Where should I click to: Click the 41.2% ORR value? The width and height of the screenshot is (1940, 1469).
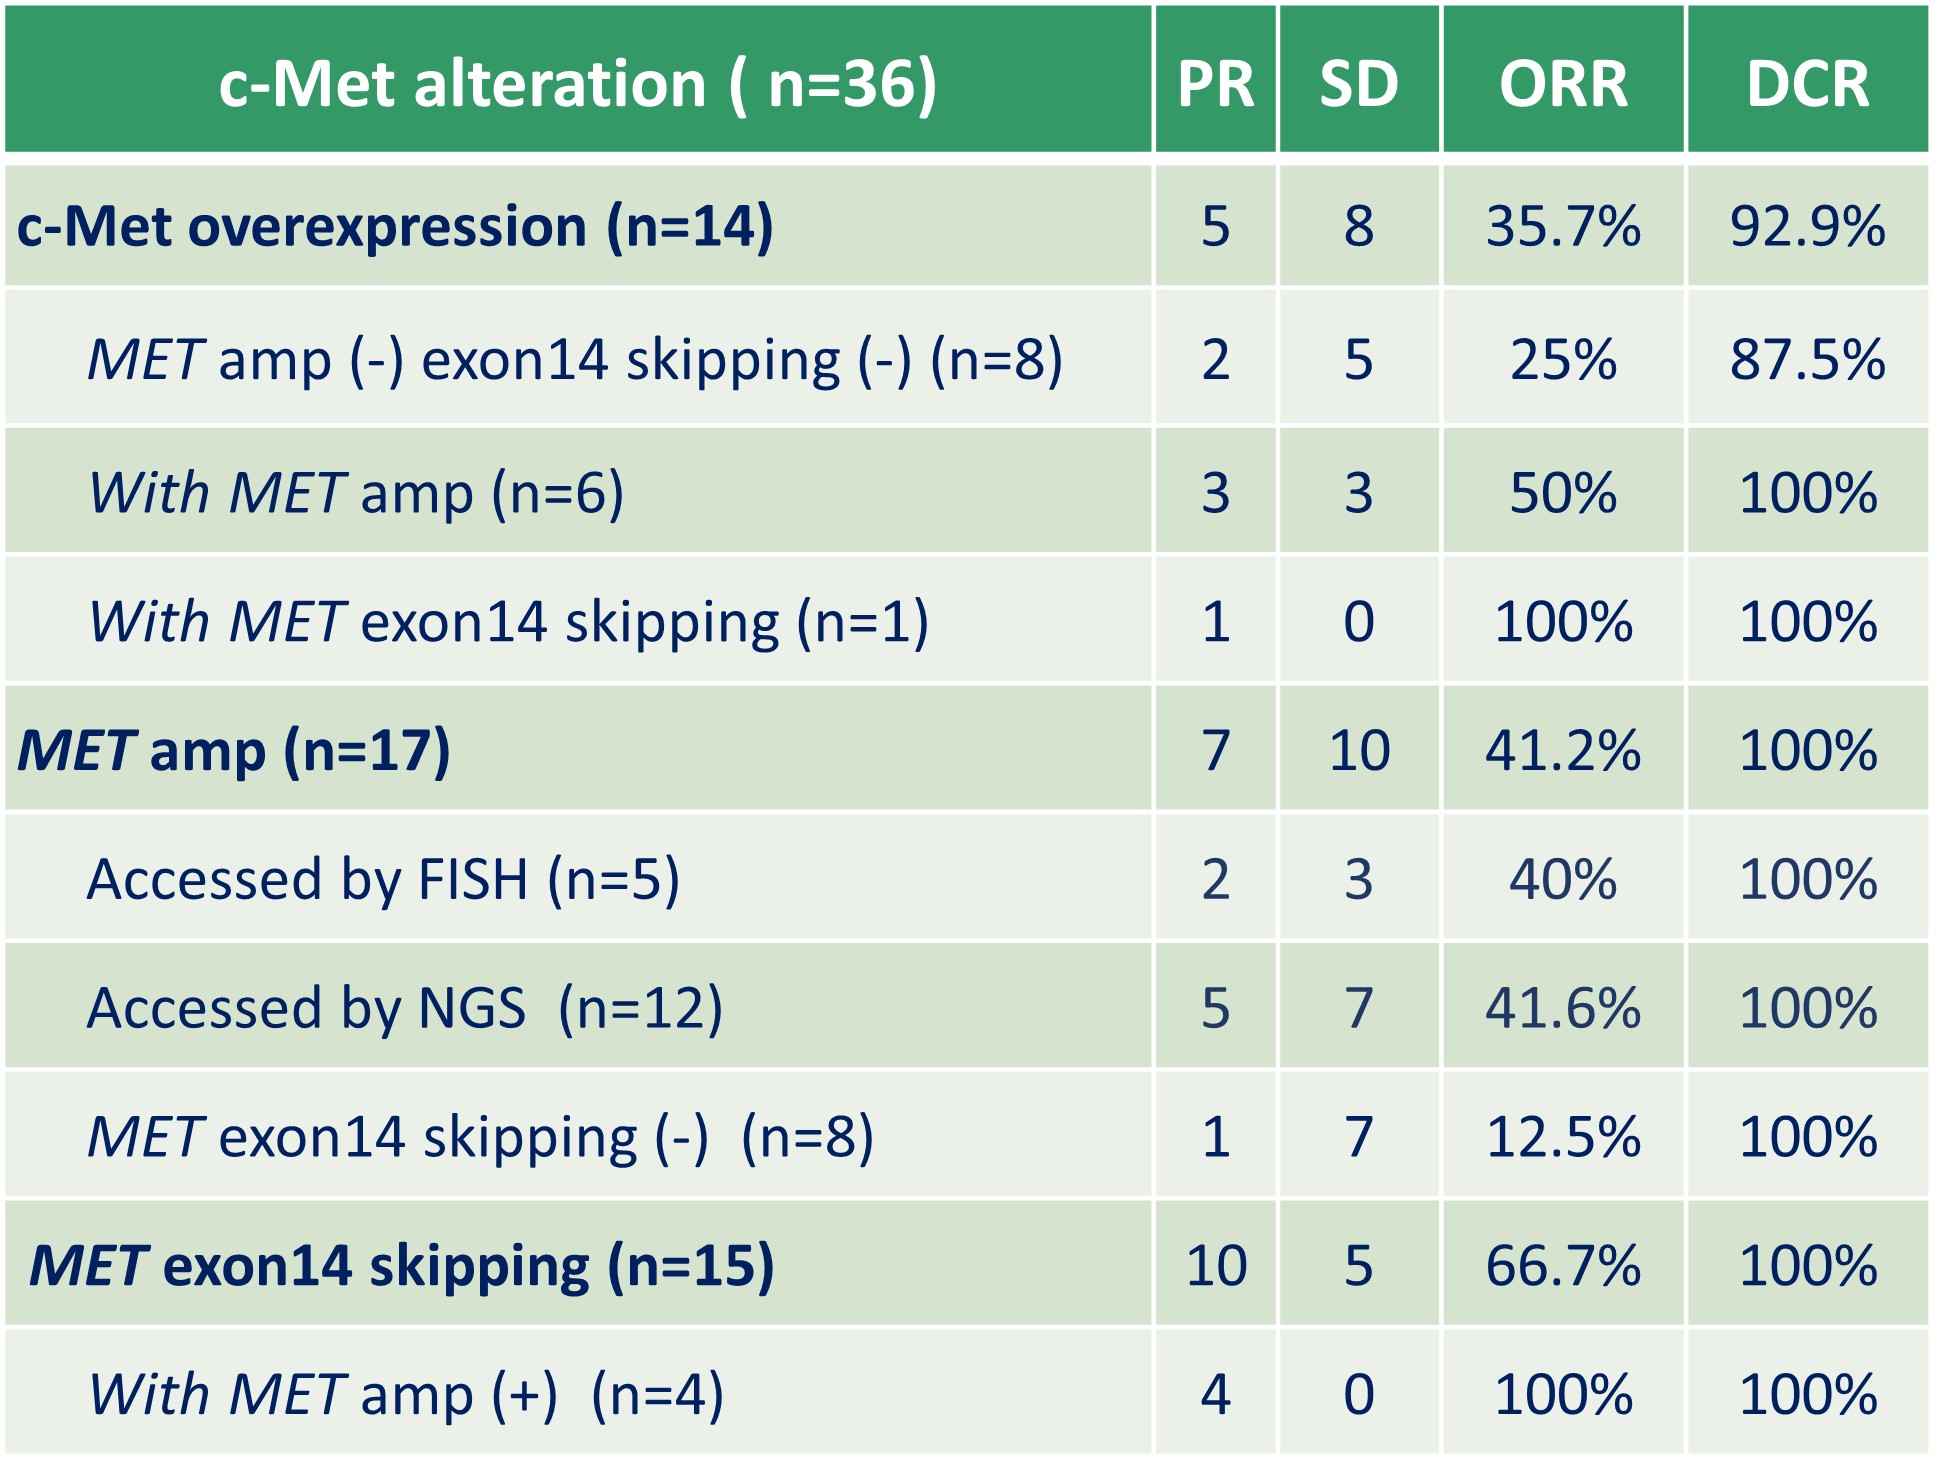(1563, 750)
